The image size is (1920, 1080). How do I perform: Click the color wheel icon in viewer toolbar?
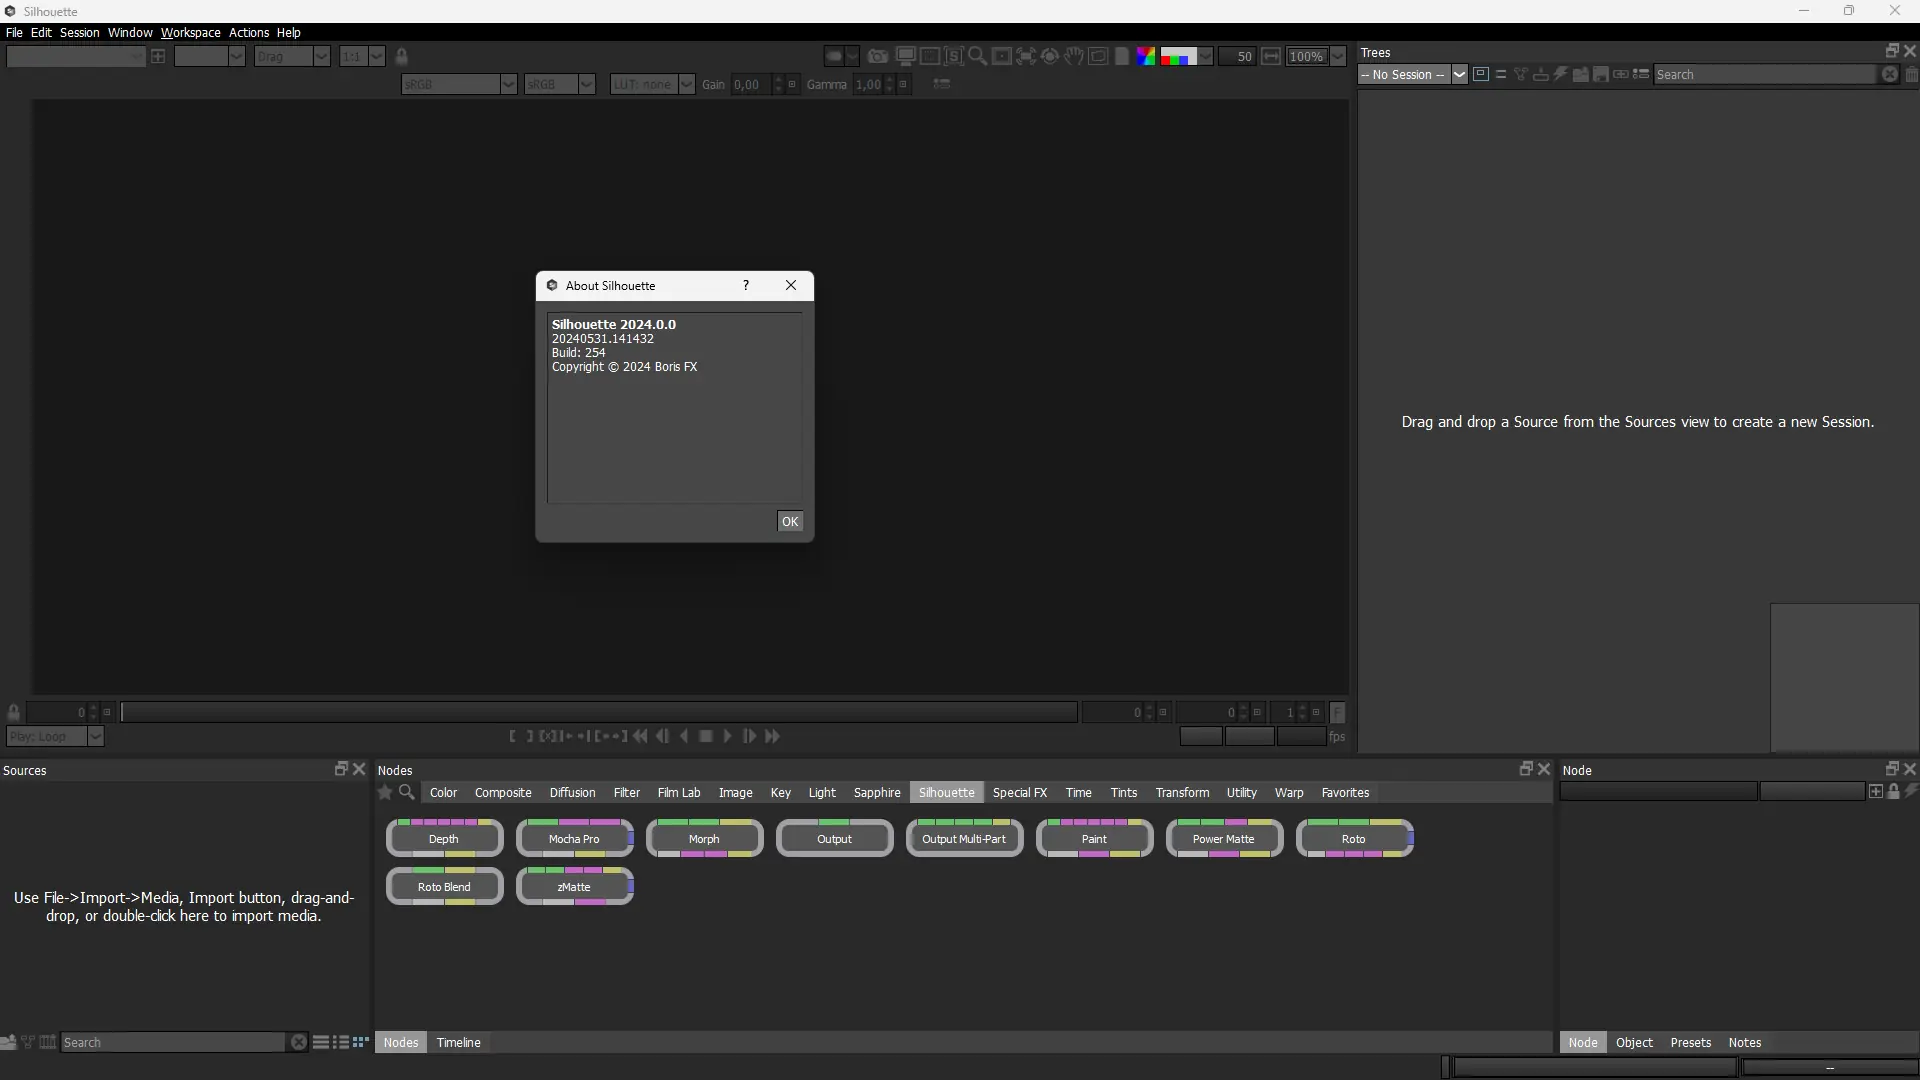1146,57
